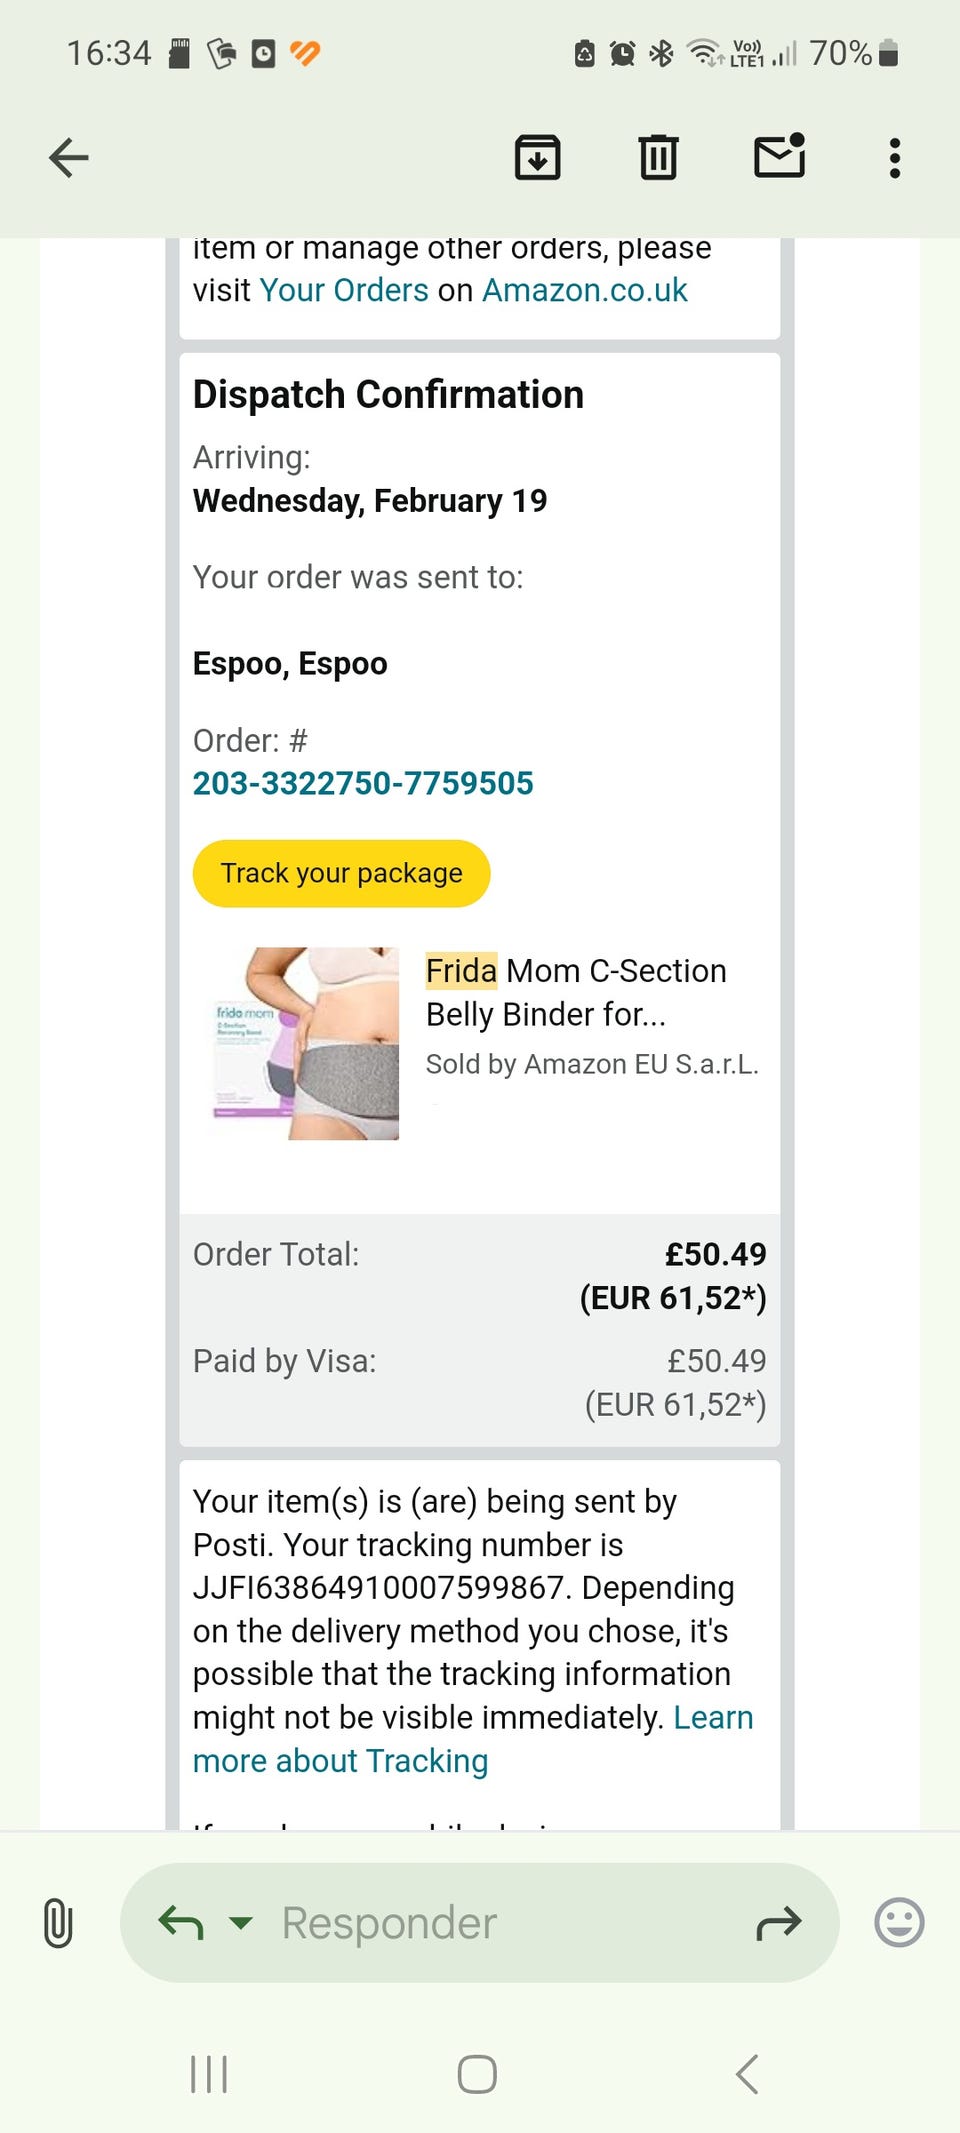Open the Your Orders link

point(344,290)
